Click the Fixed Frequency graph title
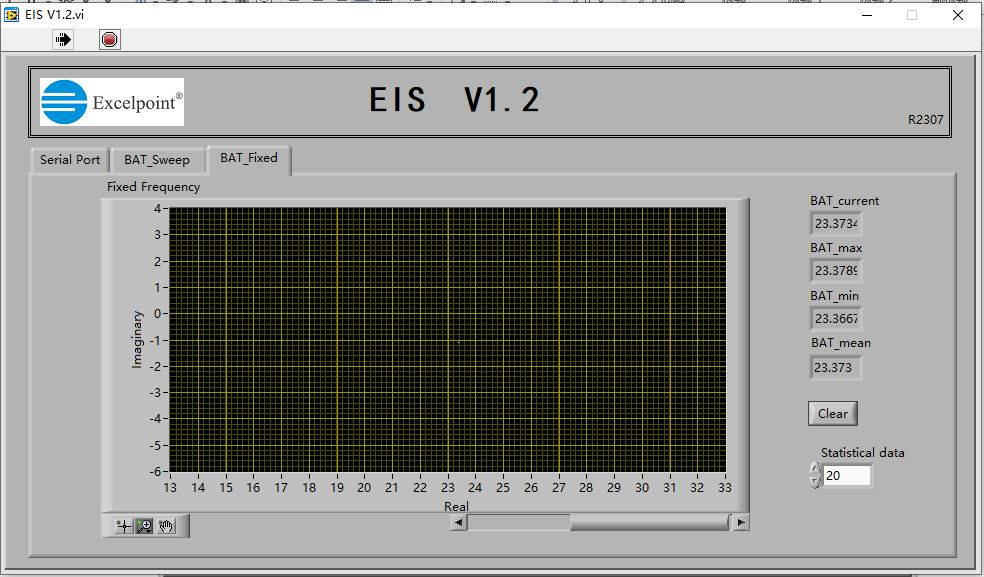 click(153, 186)
